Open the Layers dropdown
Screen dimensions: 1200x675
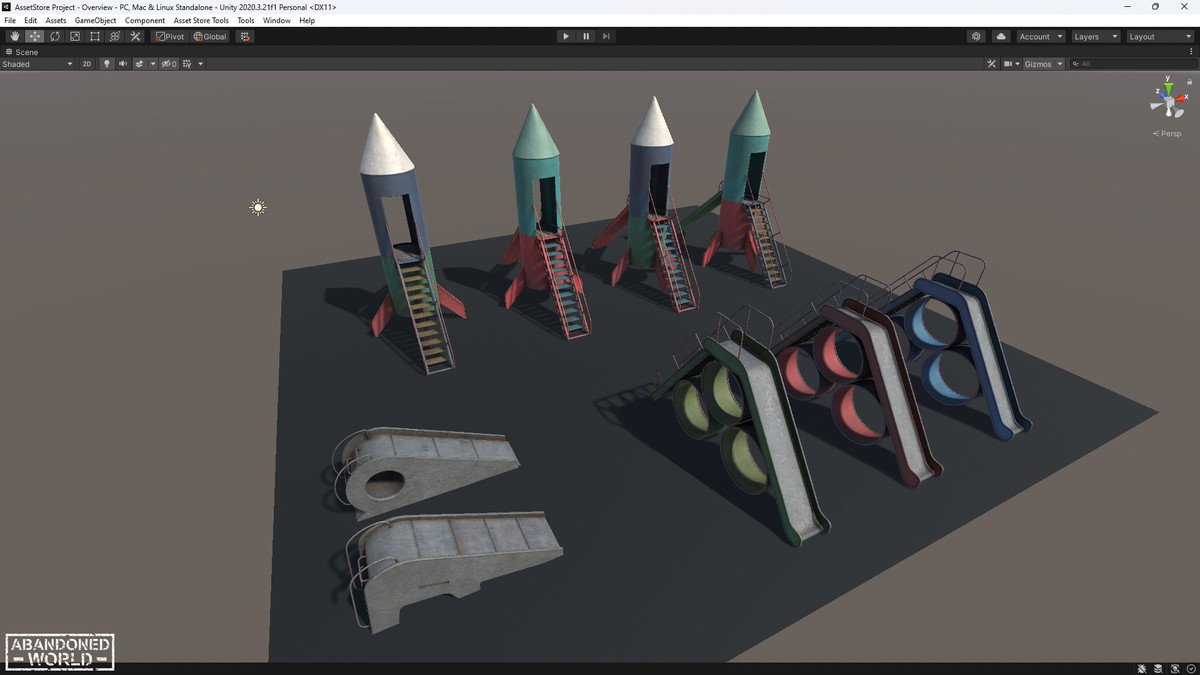pyautogui.click(x=1095, y=36)
